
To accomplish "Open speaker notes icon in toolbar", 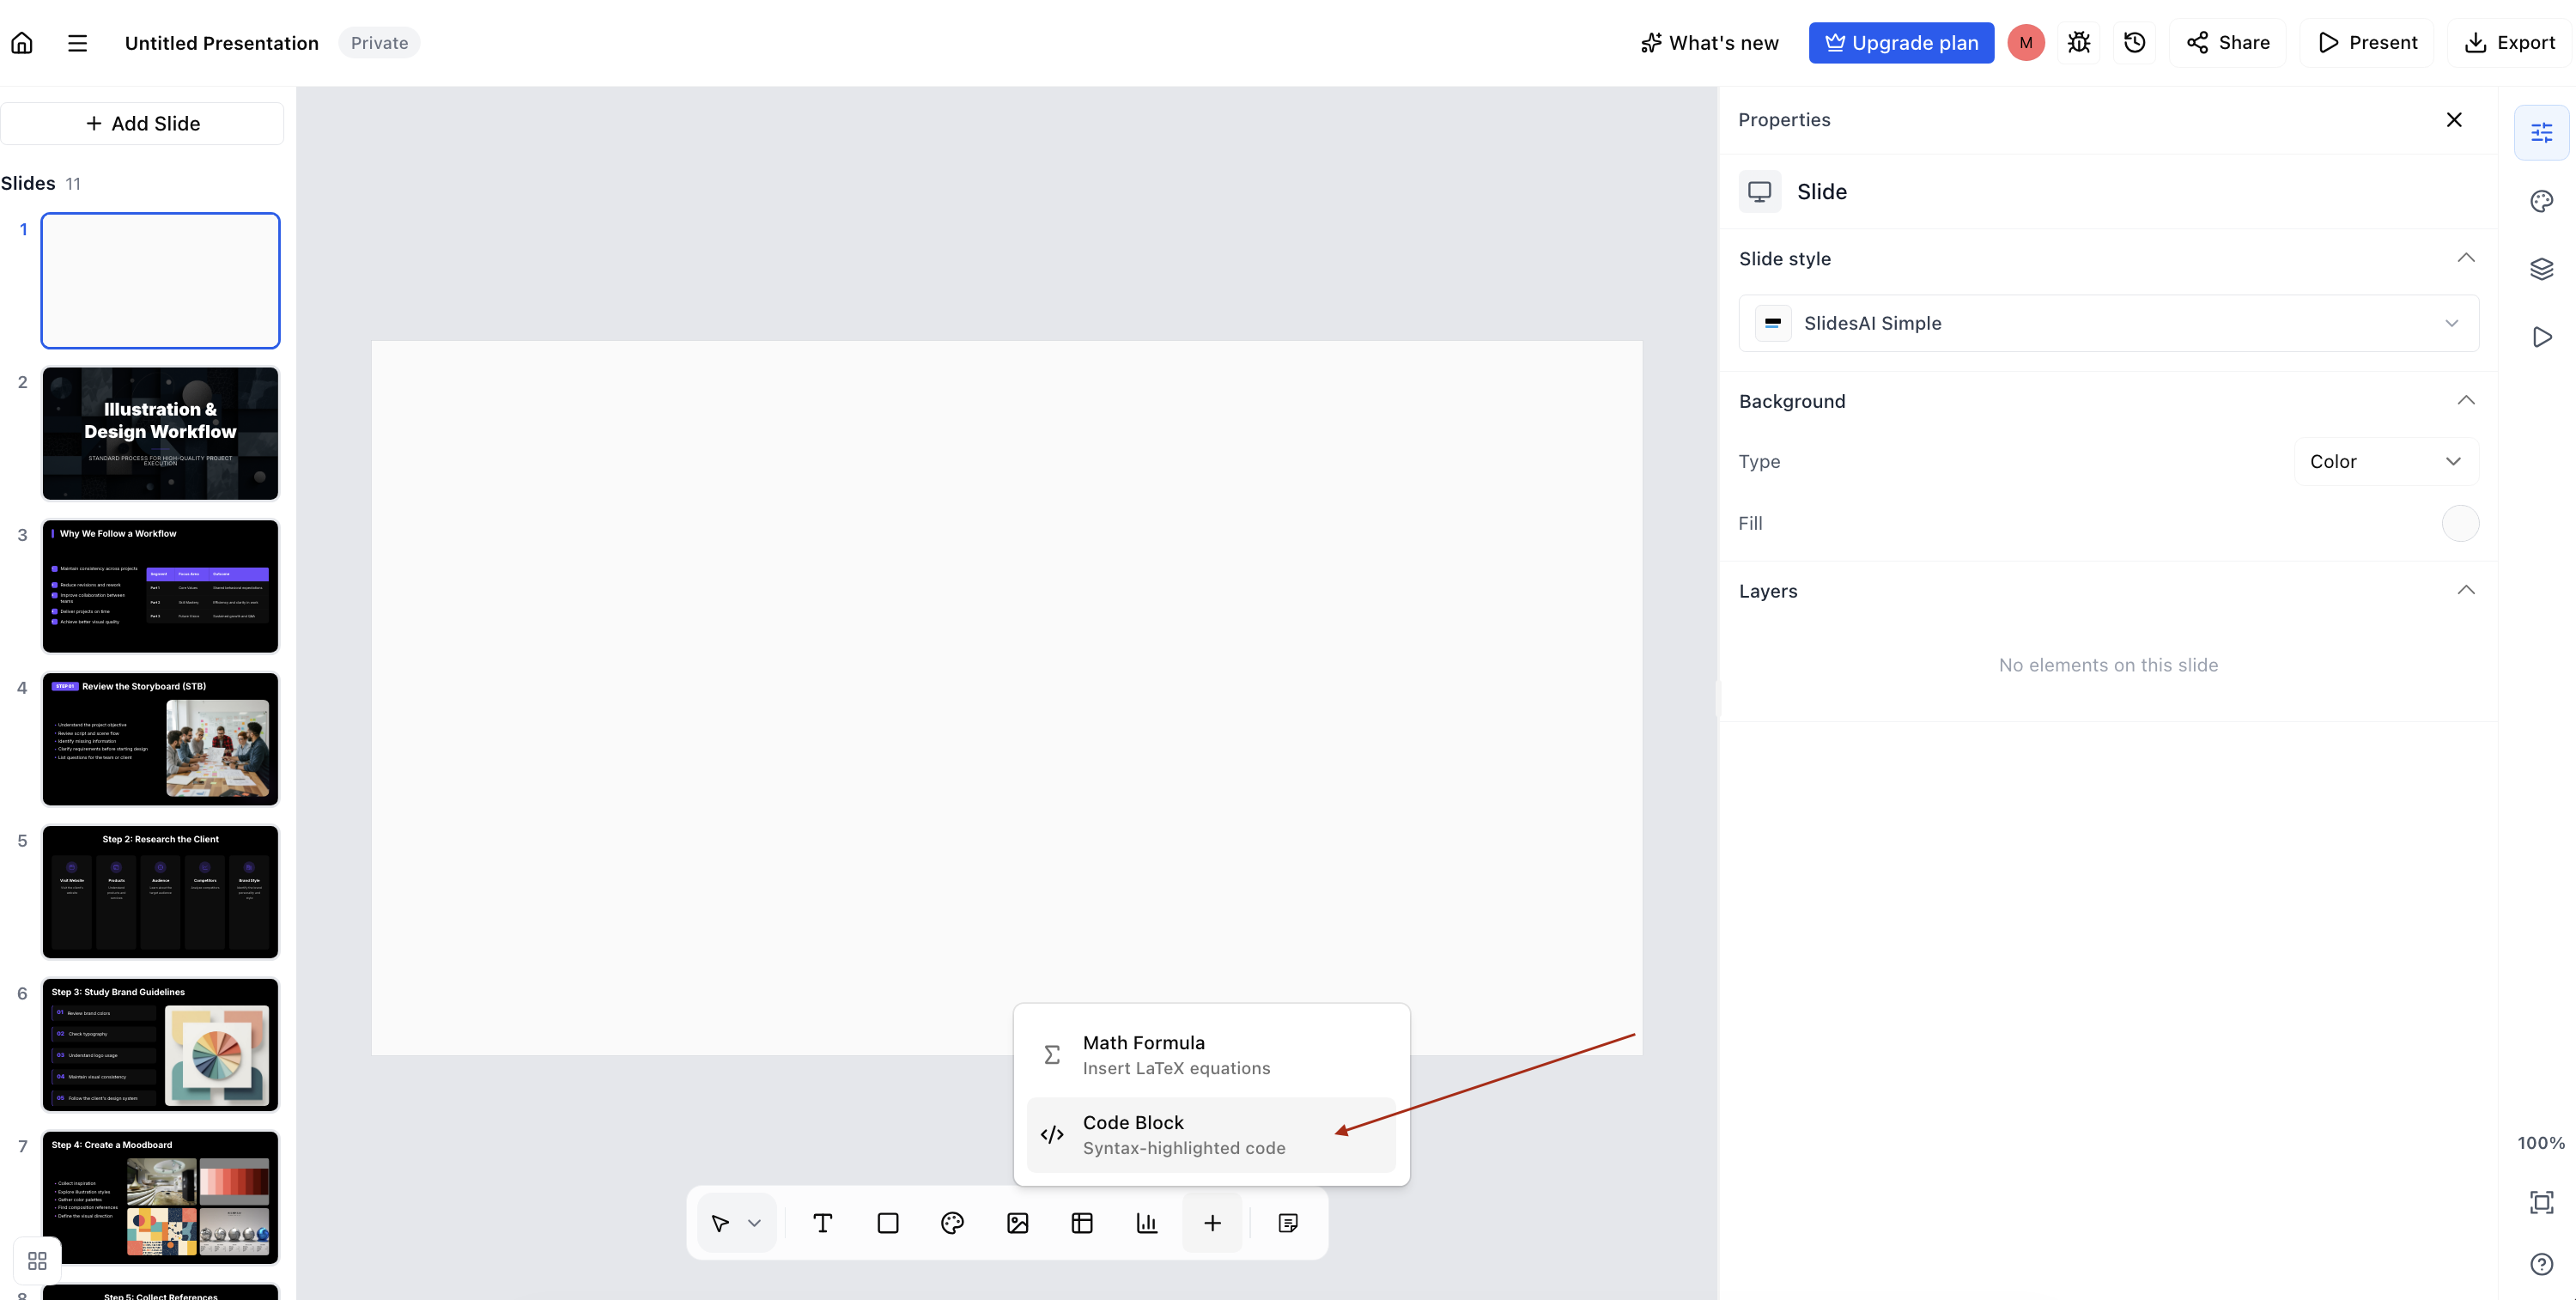I will point(1288,1223).
